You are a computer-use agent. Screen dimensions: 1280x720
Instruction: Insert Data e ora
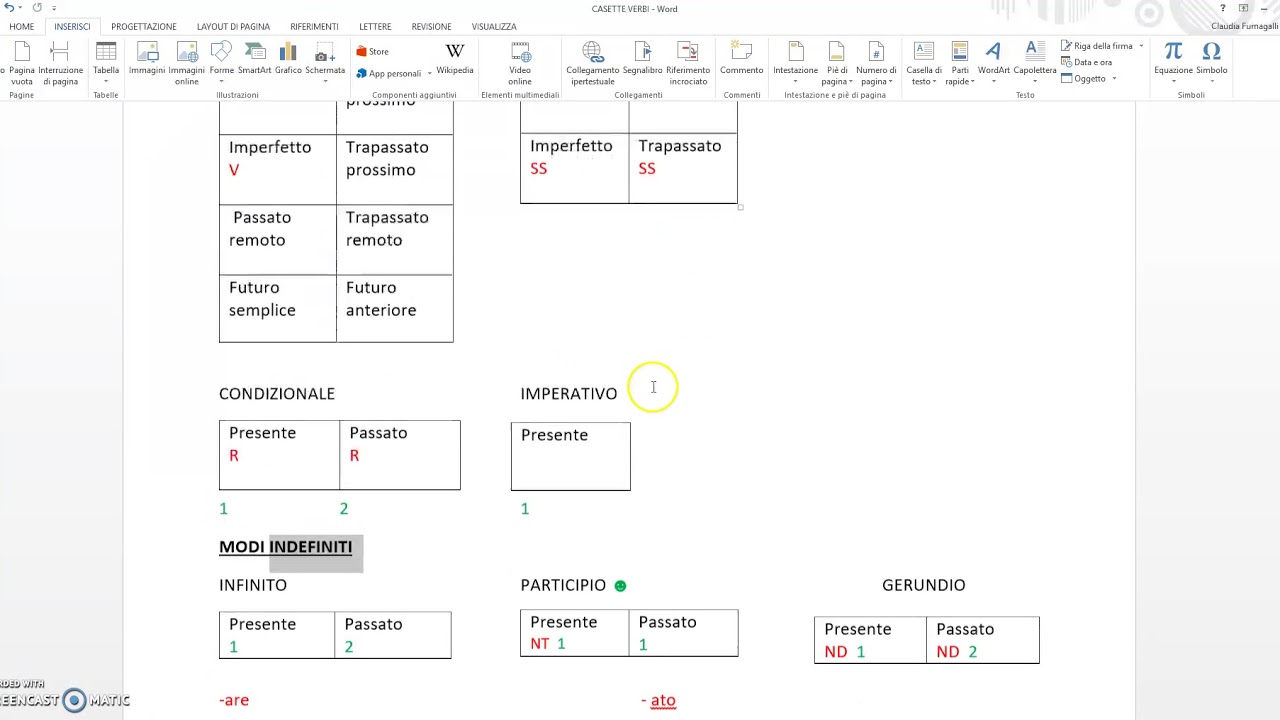(x=1087, y=62)
